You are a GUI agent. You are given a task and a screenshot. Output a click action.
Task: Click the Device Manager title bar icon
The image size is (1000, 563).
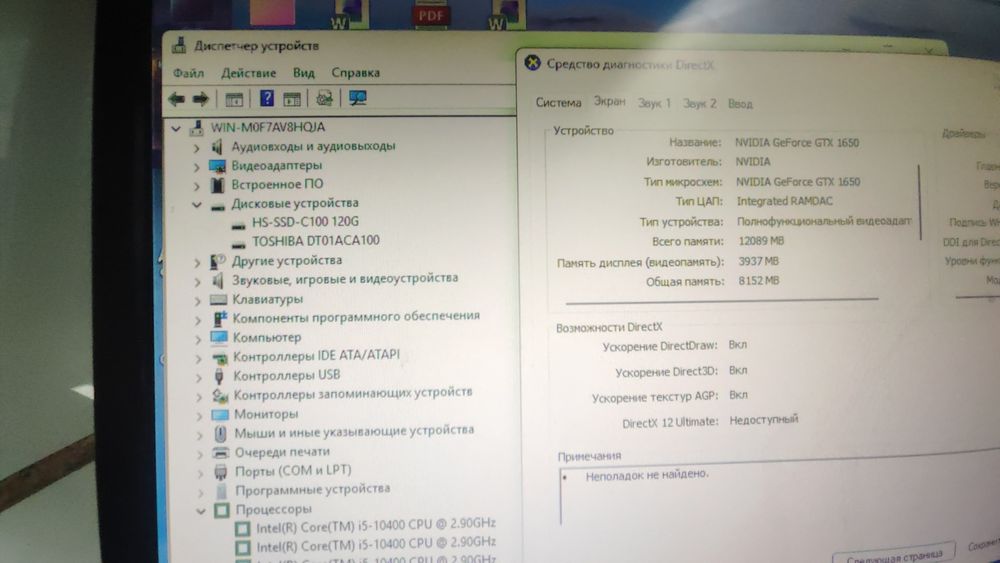[x=179, y=45]
